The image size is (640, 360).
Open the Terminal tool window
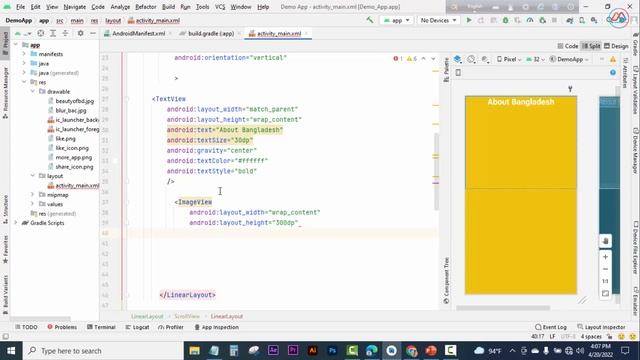tap(101, 327)
